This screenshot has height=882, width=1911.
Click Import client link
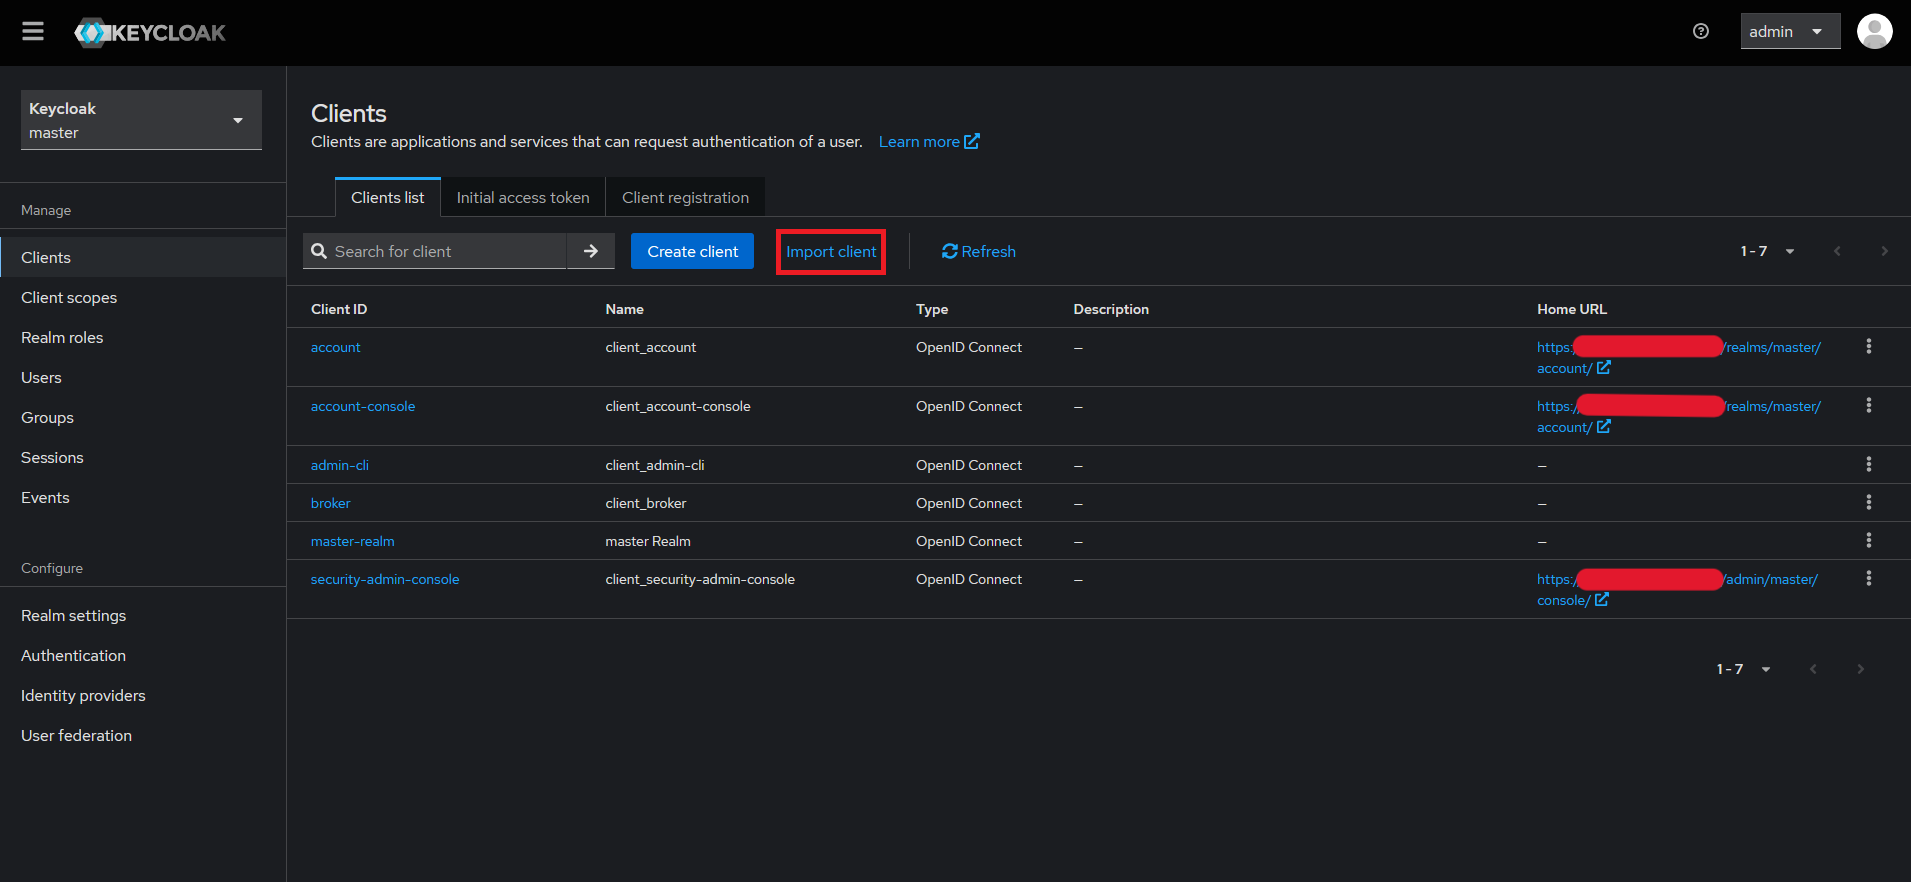click(x=831, y=251)
